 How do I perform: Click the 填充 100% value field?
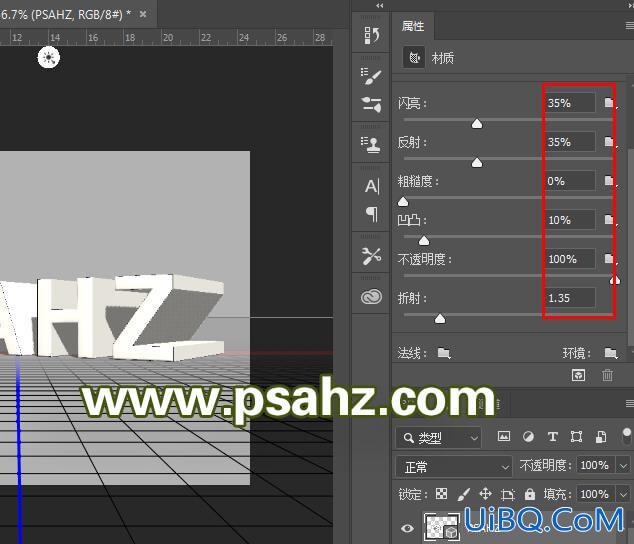click(x=596, y=494)
